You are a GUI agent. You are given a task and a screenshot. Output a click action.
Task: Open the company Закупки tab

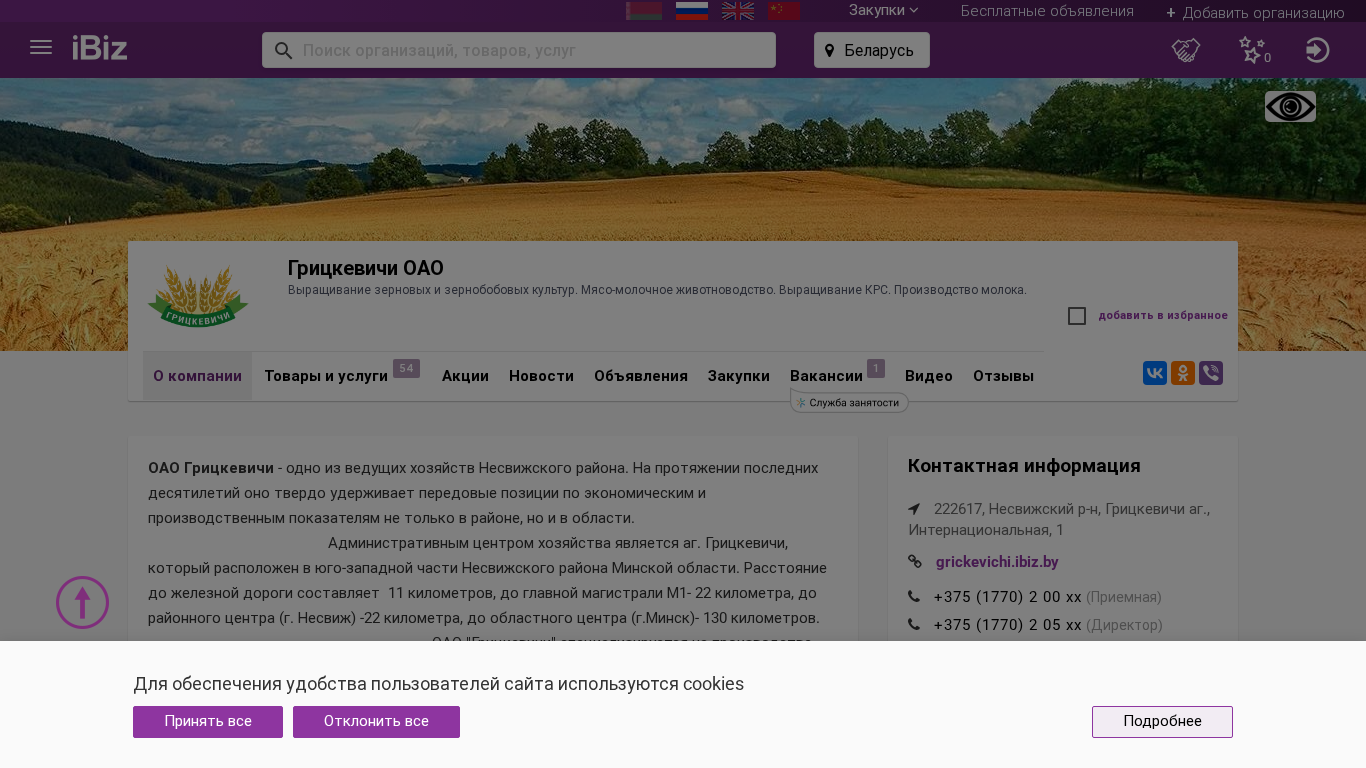(739, 376)
